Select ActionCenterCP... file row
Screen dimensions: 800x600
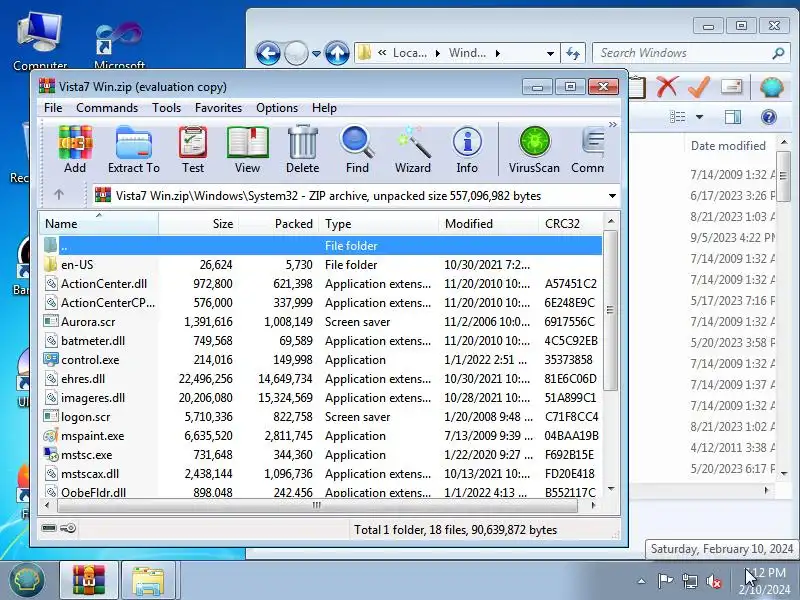tap(322, 303)
